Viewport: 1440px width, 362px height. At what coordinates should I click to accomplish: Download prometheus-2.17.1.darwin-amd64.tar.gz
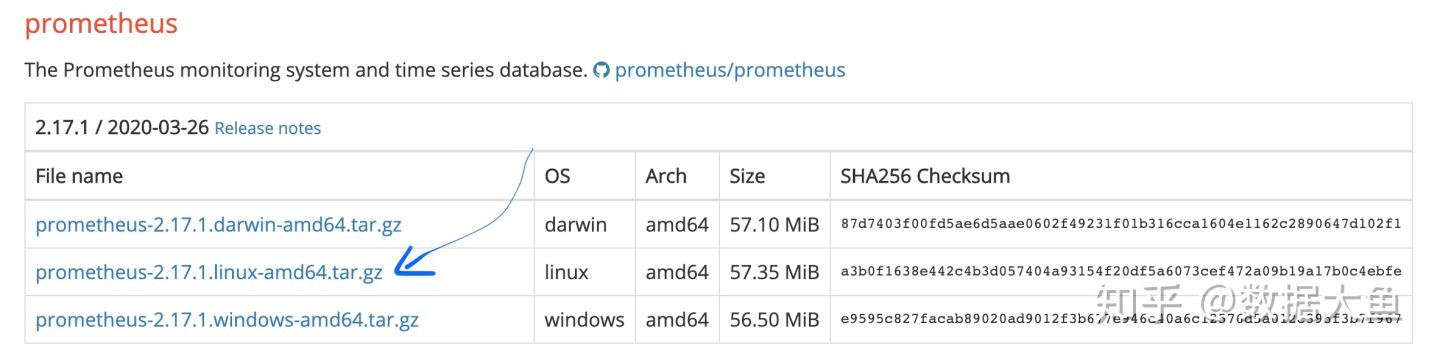click(218, 224)
